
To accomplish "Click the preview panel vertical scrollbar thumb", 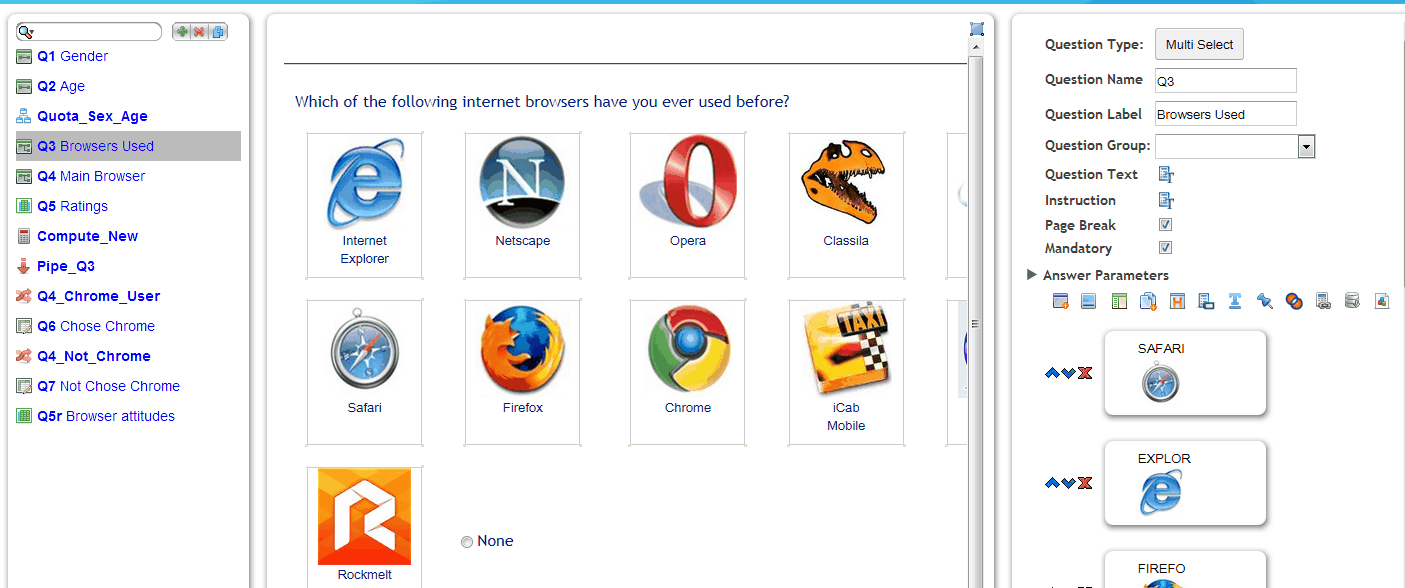I will coord(976,322).
